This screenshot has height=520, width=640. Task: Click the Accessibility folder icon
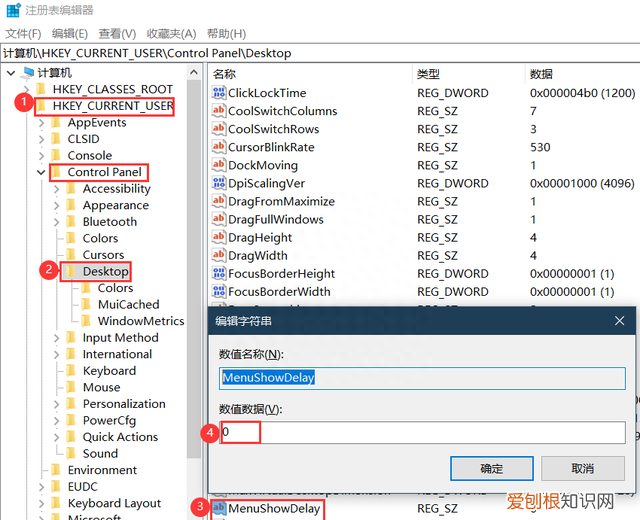pyautogui.click(x=71, y=189)
